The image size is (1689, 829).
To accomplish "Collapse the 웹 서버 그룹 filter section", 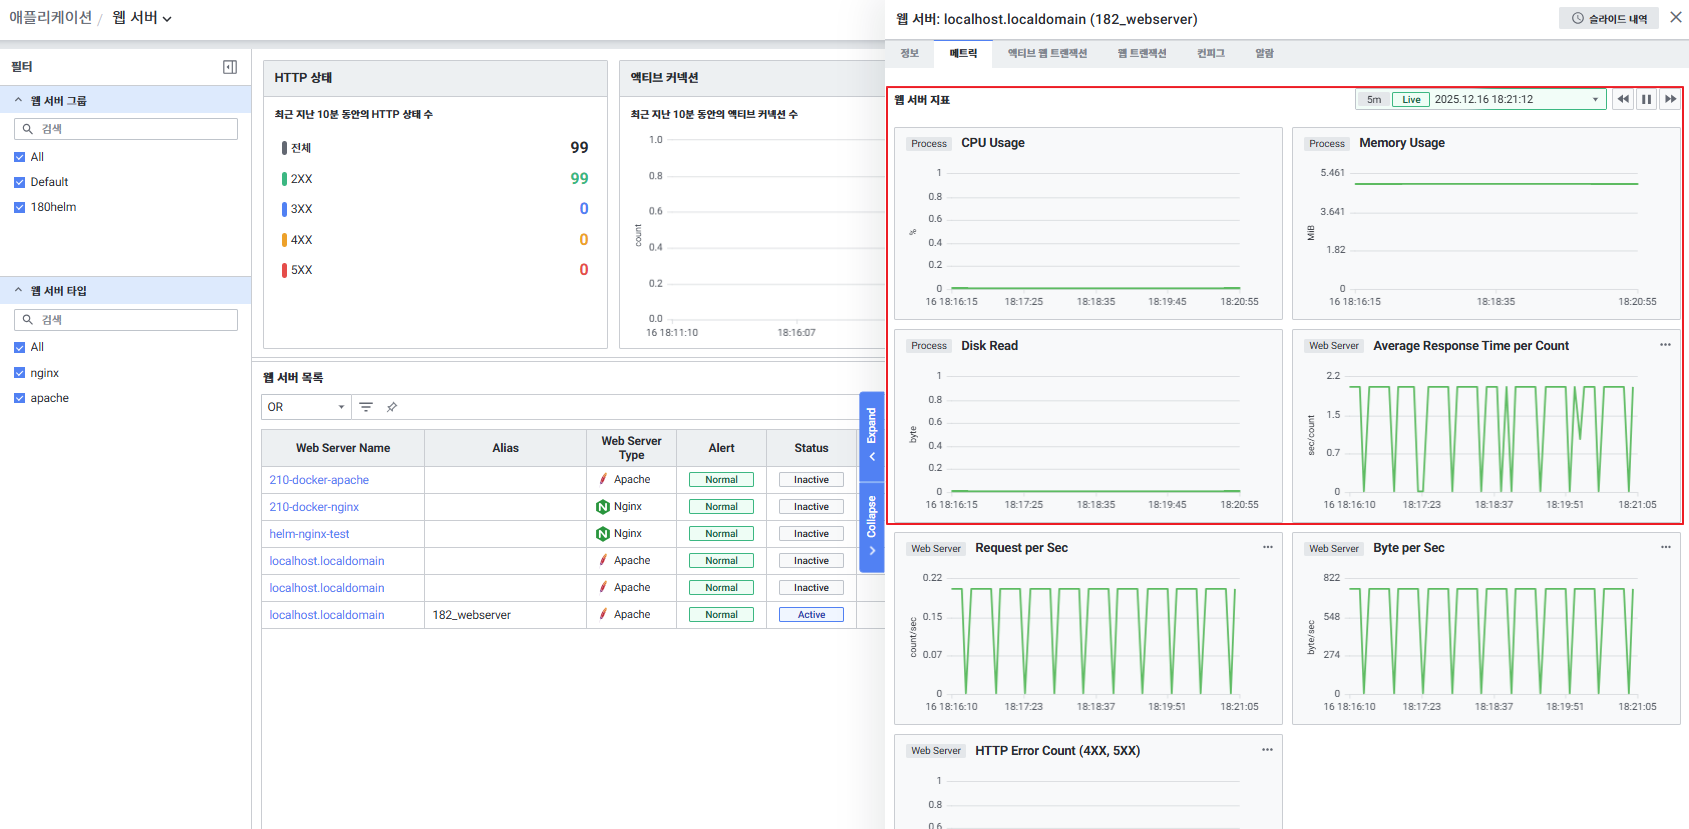I will 18,100.
